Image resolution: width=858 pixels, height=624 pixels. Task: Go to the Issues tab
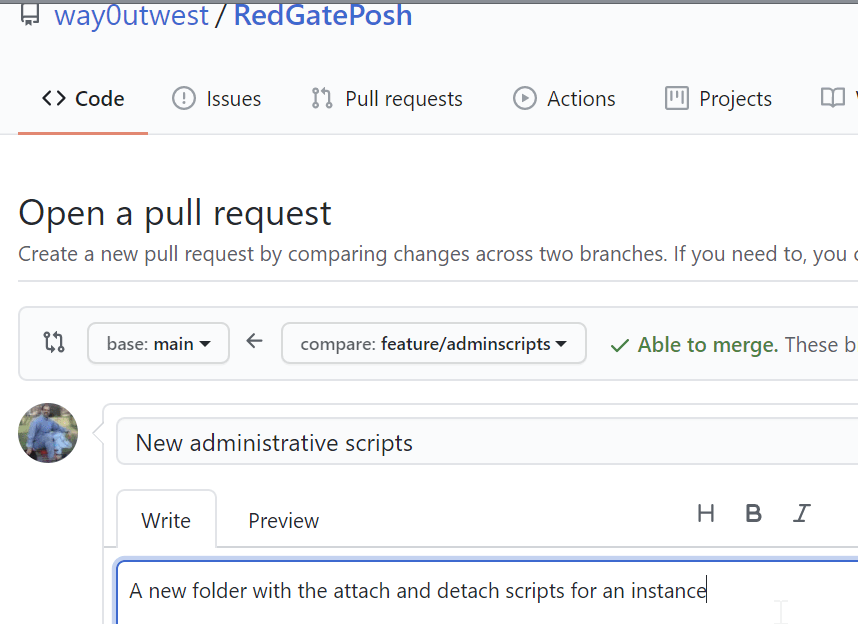(x=216, y=99)
